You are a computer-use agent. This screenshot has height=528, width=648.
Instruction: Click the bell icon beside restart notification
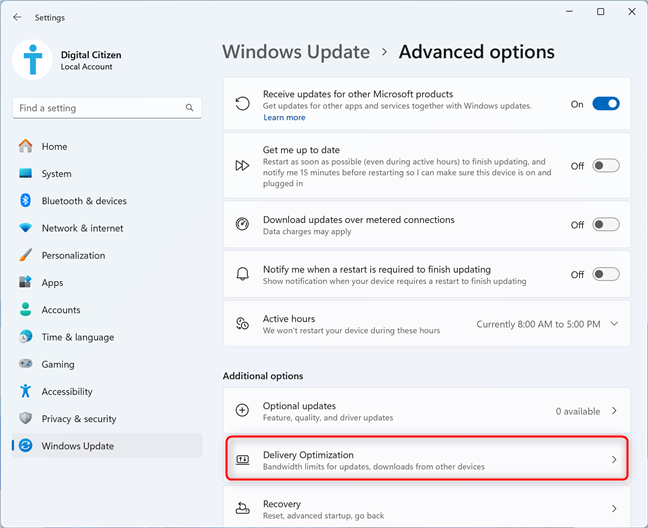[243, 274]
